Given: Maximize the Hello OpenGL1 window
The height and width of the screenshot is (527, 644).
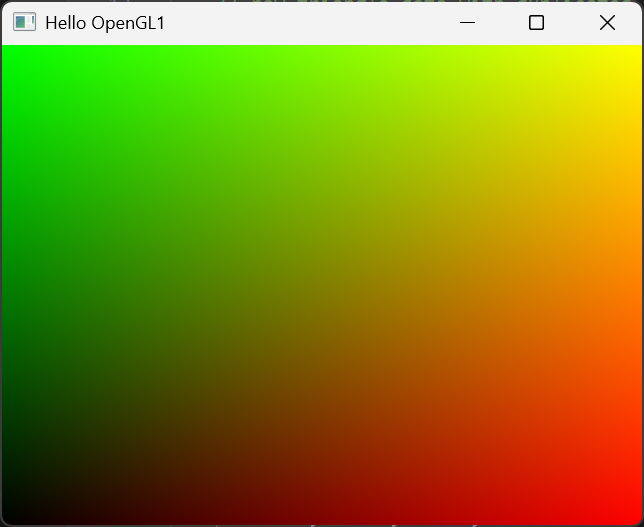Looking at the screenshot, I should 536,22.
